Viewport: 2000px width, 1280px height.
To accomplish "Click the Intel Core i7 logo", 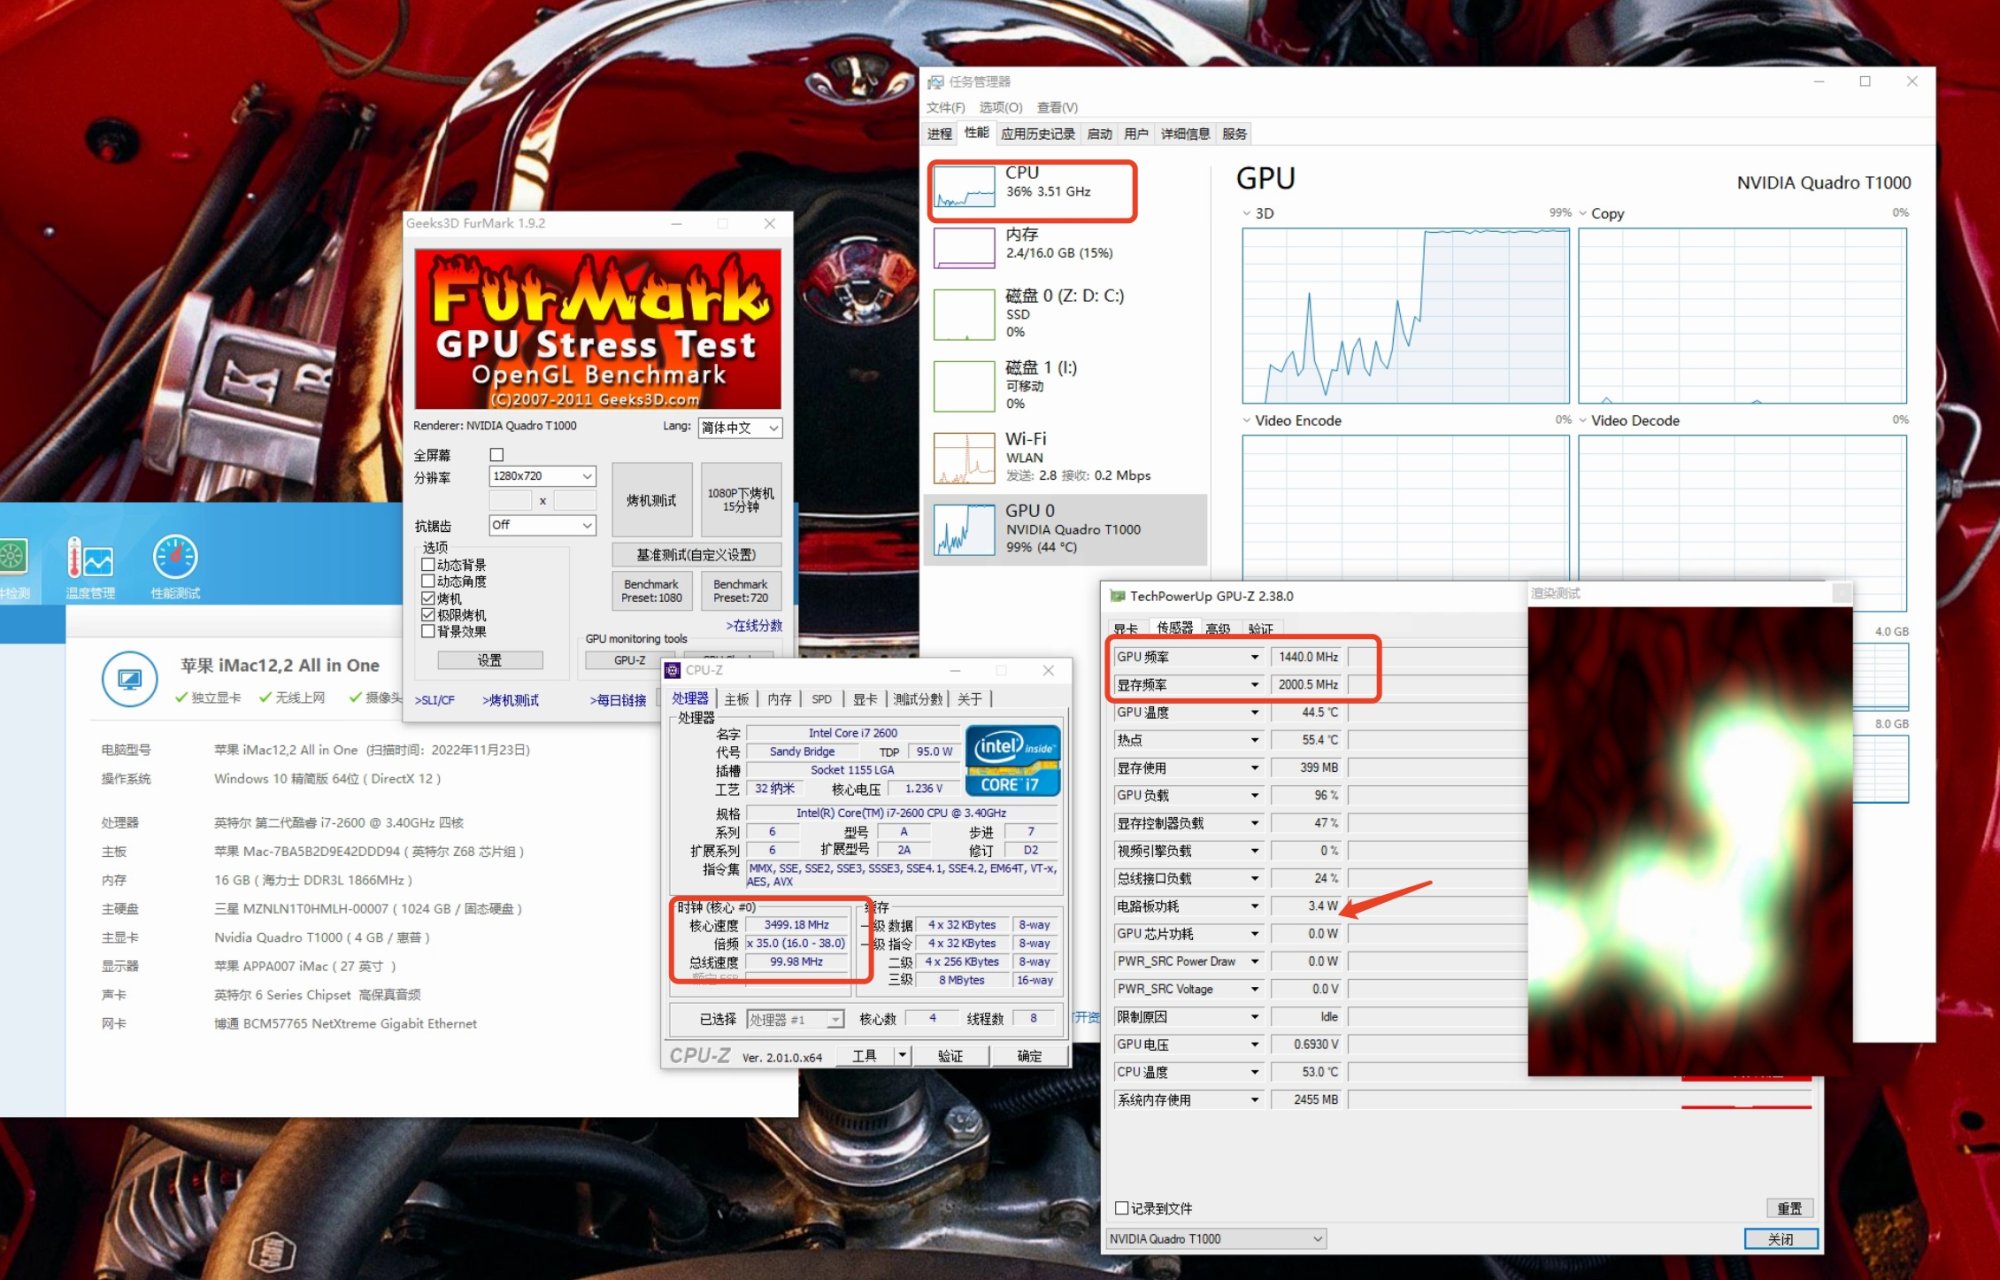I will tap(1012, 760).
